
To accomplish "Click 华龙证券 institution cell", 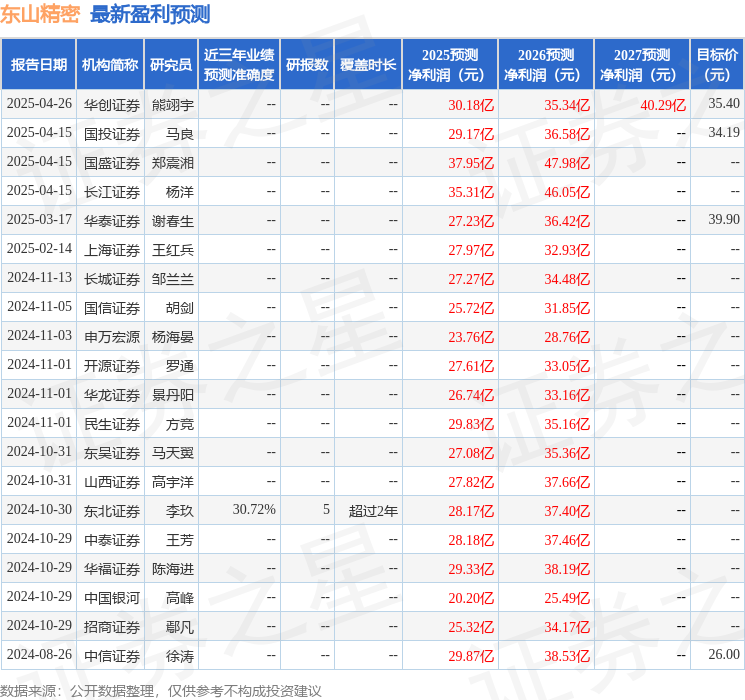I will pos(112,395).
